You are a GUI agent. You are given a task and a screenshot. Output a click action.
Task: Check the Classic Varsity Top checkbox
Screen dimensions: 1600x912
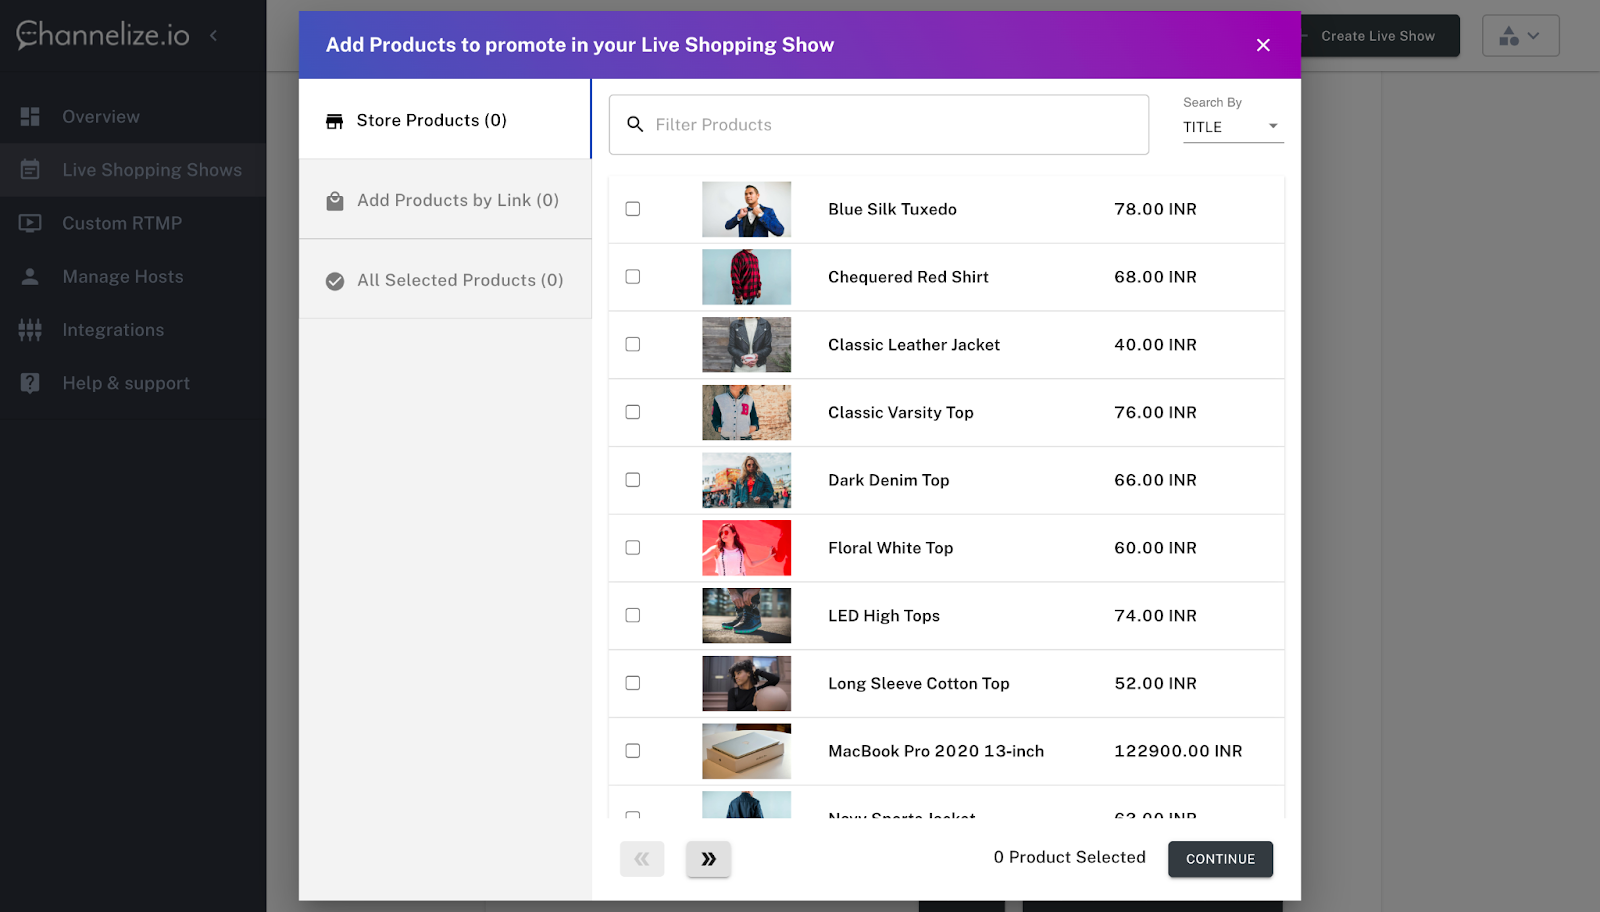click(633, 412)
